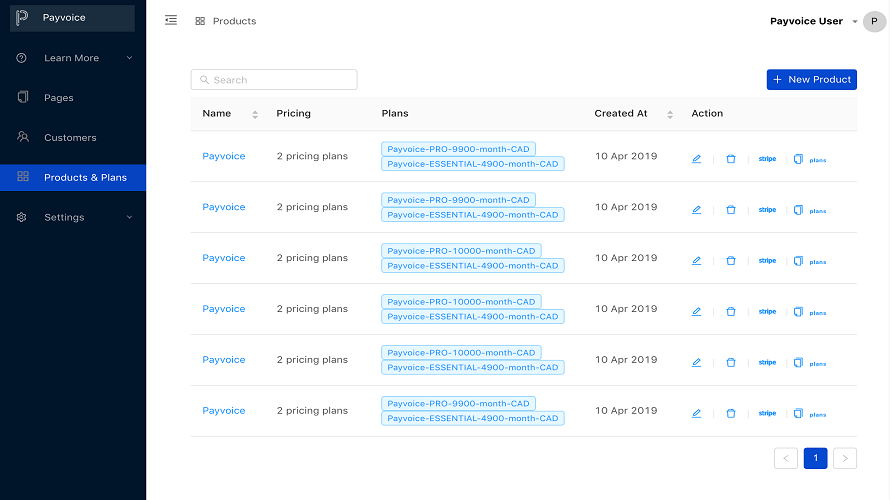Viewport: 890px width, 500px height.
Task: Open the Payvoice User account dropdown
Action: [x=815, y=21]
